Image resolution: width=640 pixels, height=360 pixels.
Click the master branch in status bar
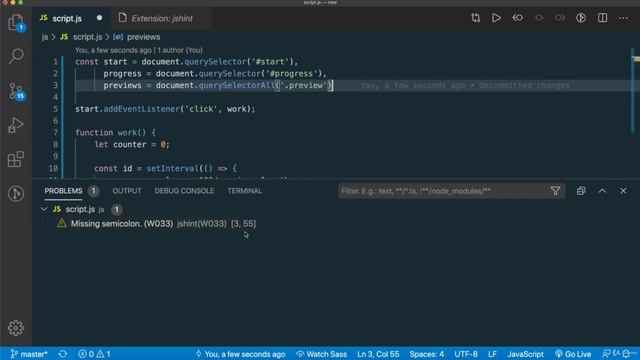click(x=29, y=354)
